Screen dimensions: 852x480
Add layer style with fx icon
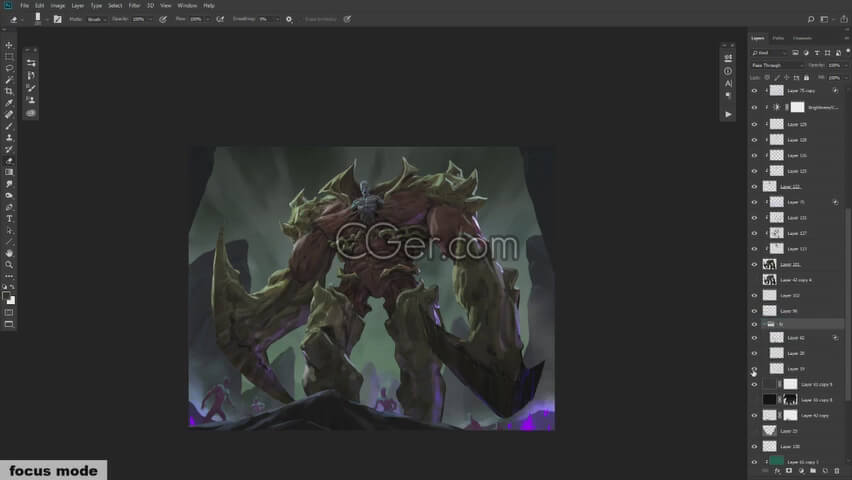777,471
